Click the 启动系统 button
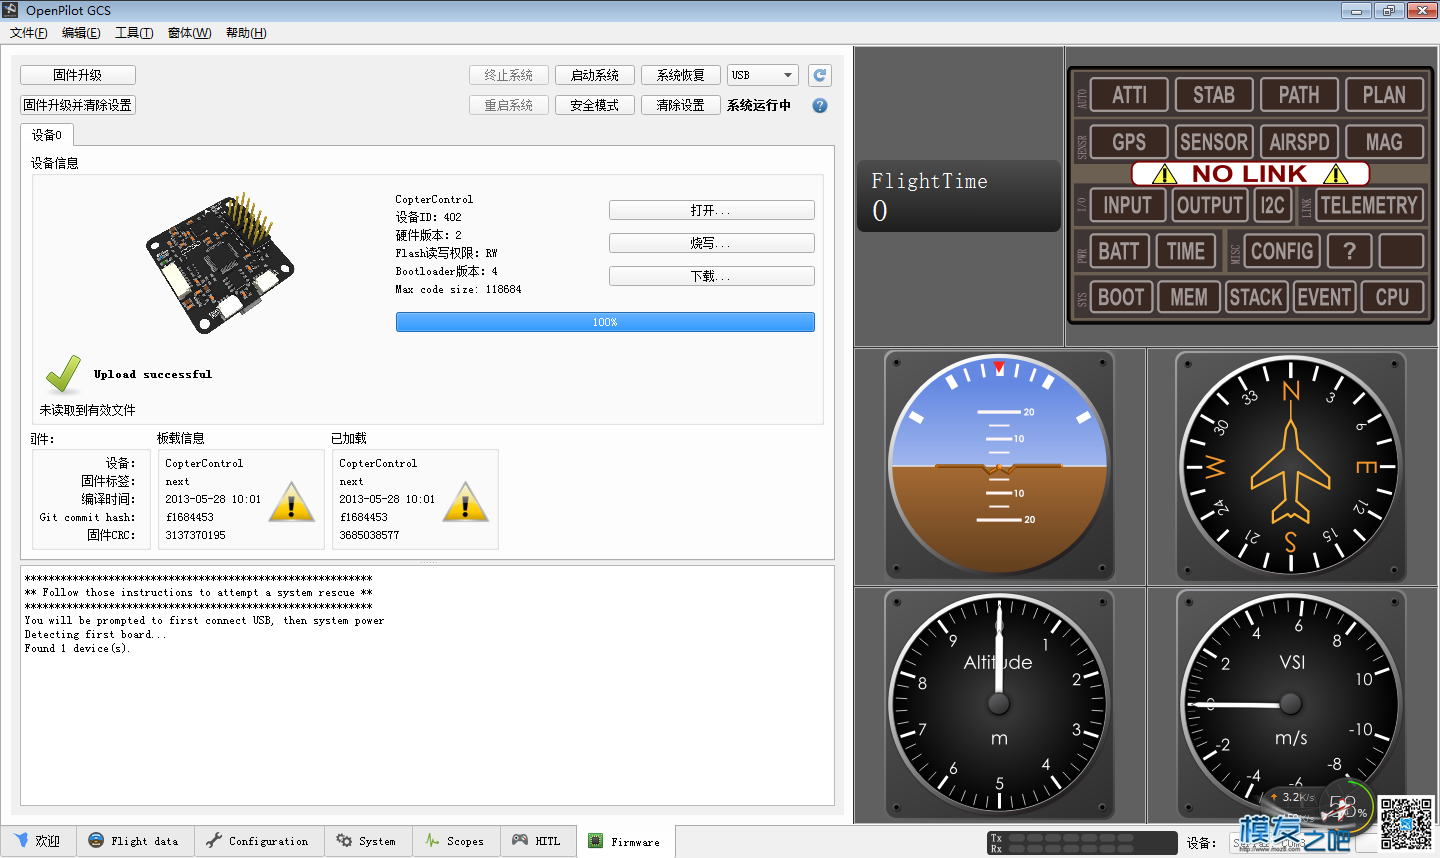The height and width of the screenshot is (858, 1440). coord(595,75)
